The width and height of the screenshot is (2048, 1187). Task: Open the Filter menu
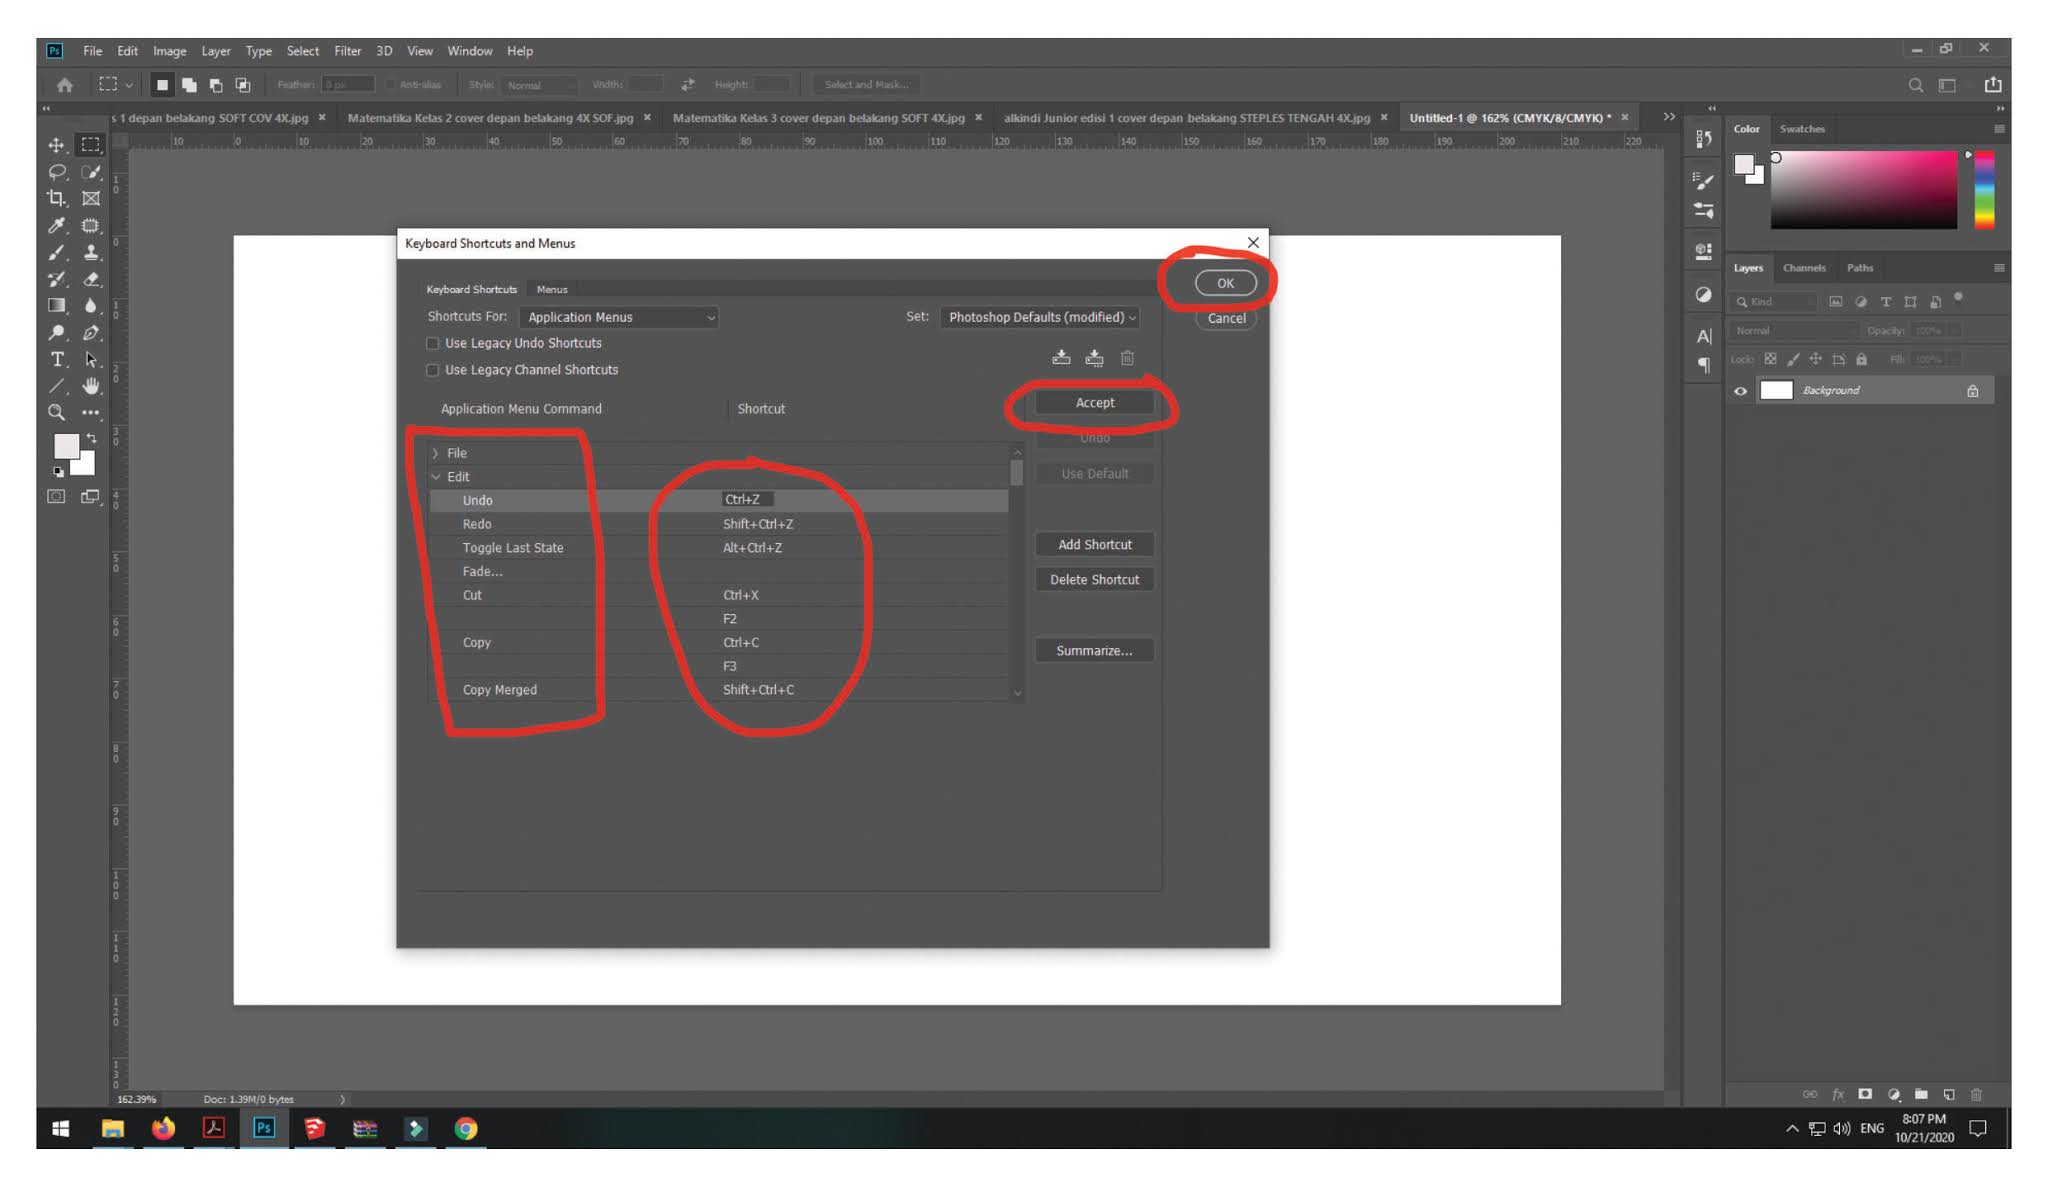pos(347,51)
